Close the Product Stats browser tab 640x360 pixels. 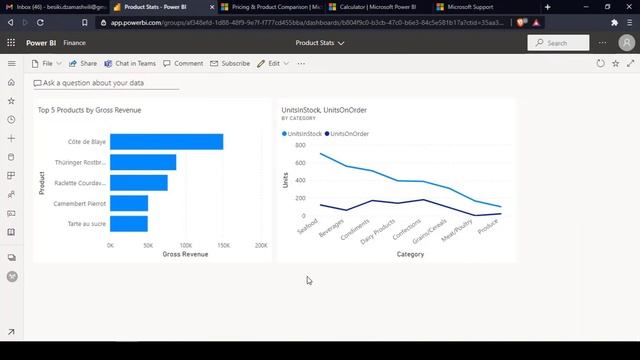(x=212, y=7)
